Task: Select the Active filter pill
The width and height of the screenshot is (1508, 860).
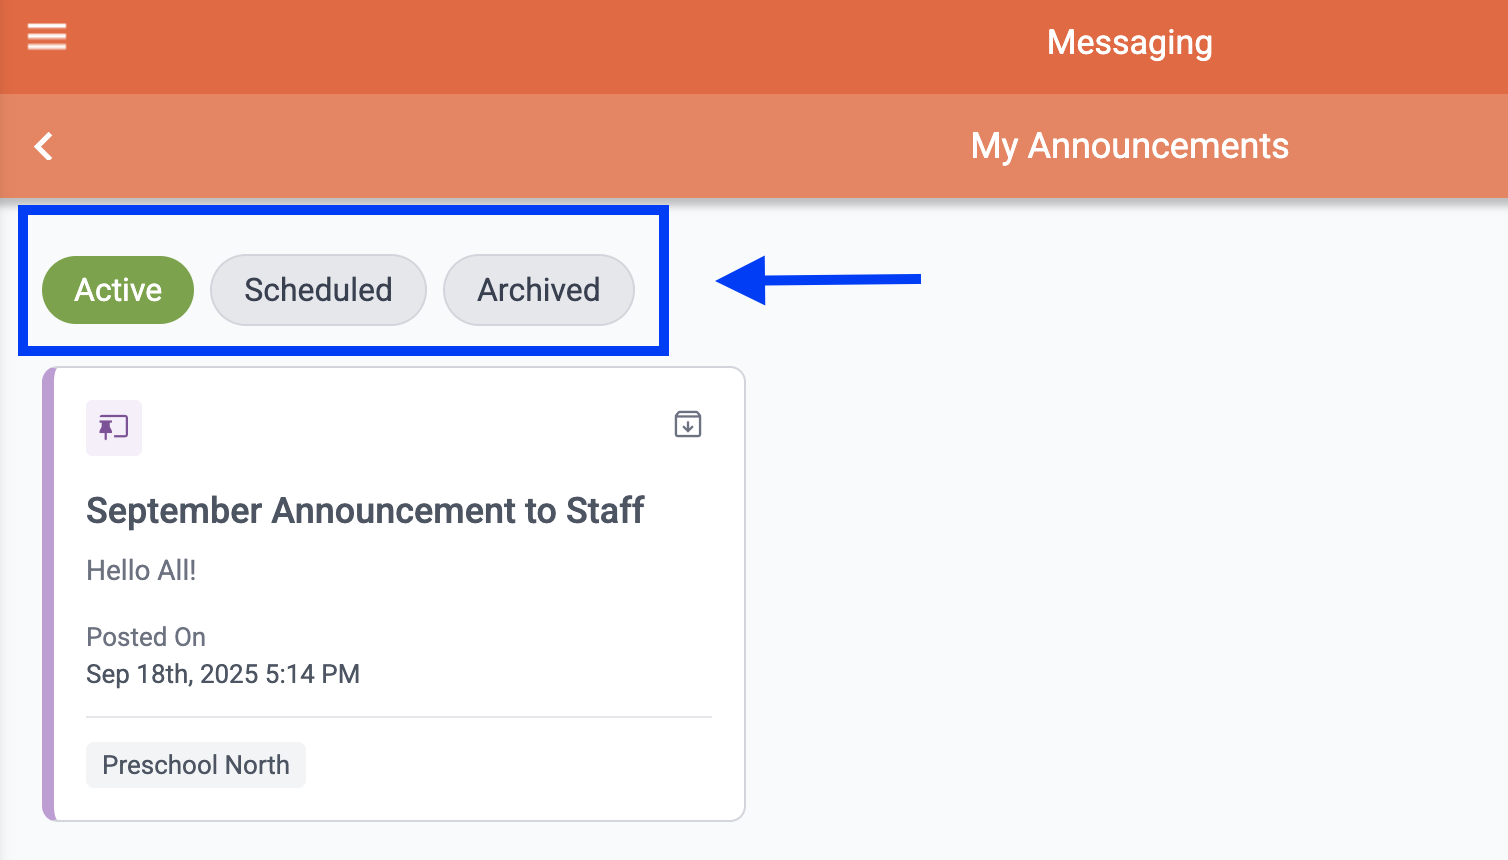Action: 118,290
